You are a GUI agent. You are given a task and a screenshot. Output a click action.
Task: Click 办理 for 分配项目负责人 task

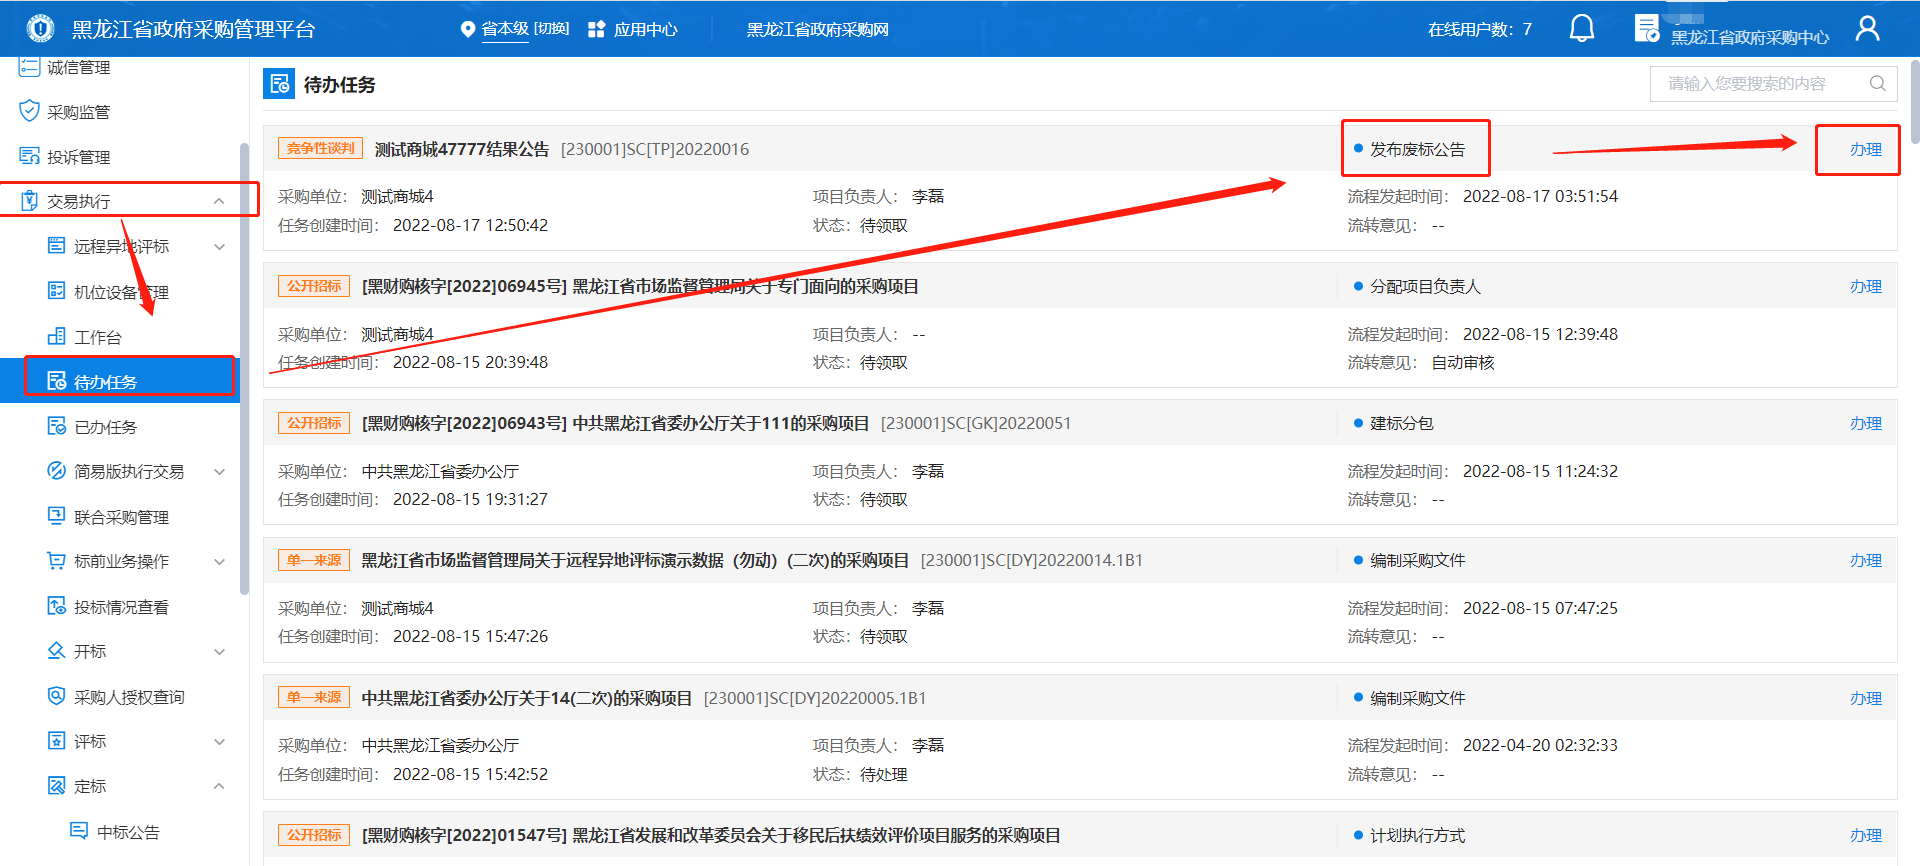[1865, 286]
